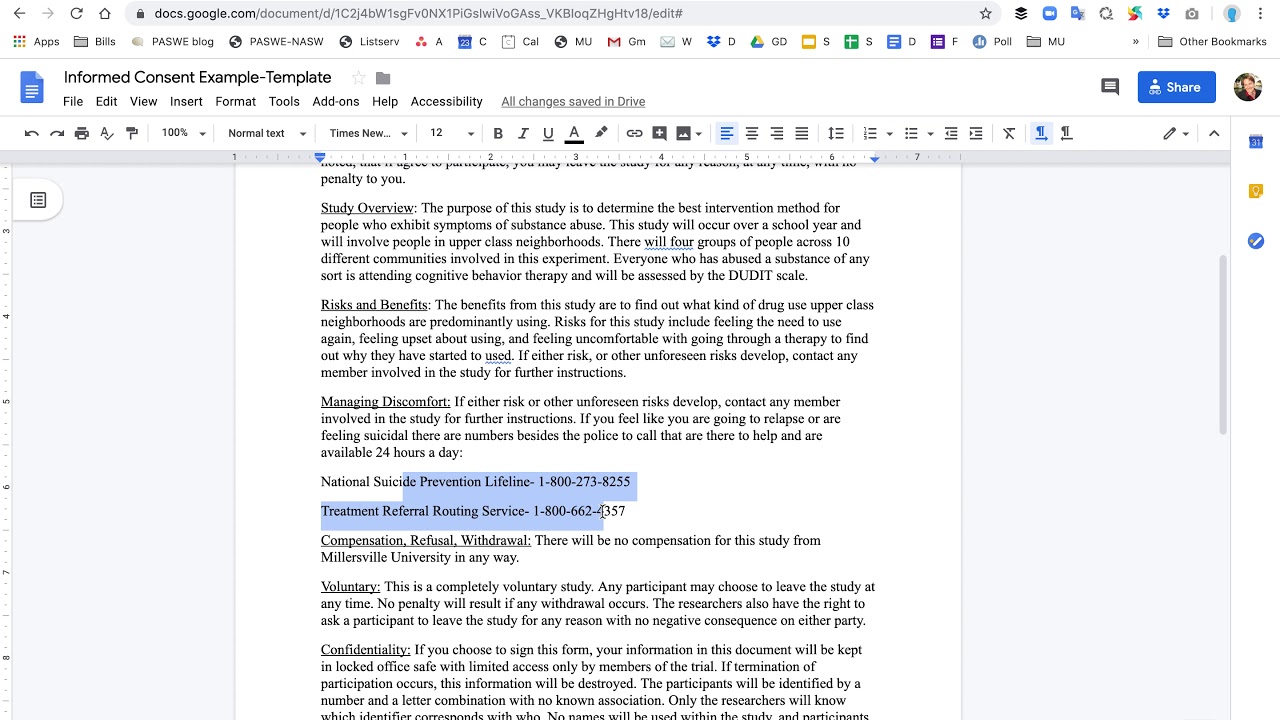This screenshot has height=720, width=1280.
Task: Open the Times New font dropdown
Action: click(x=368, y=133)
